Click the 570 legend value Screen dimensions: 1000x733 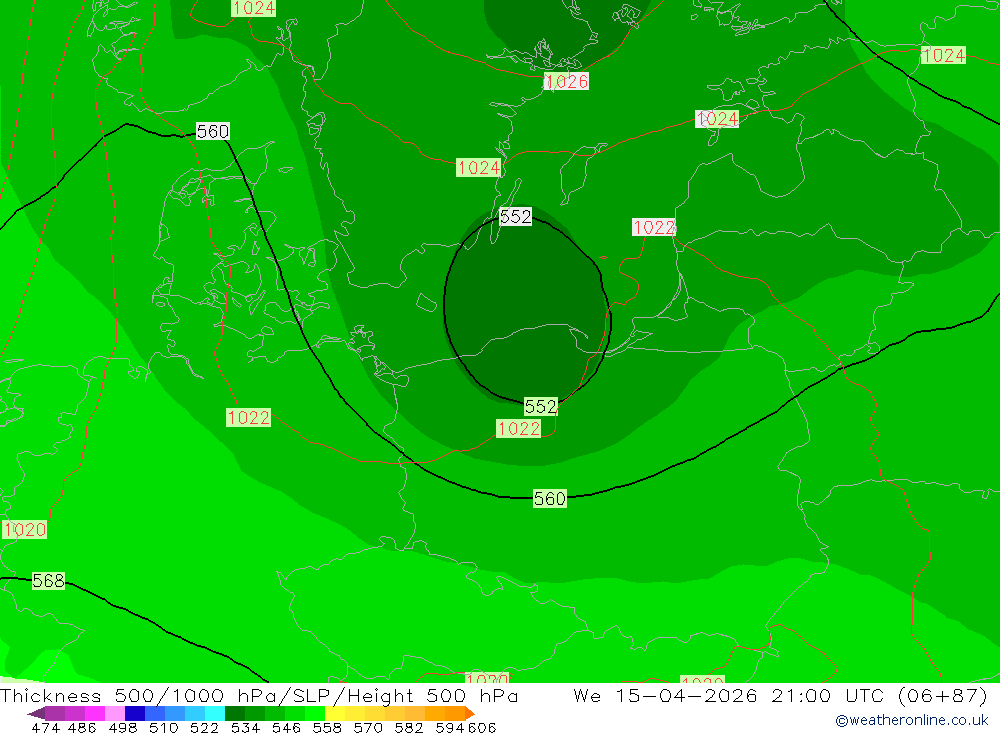(x=368, y=727)
